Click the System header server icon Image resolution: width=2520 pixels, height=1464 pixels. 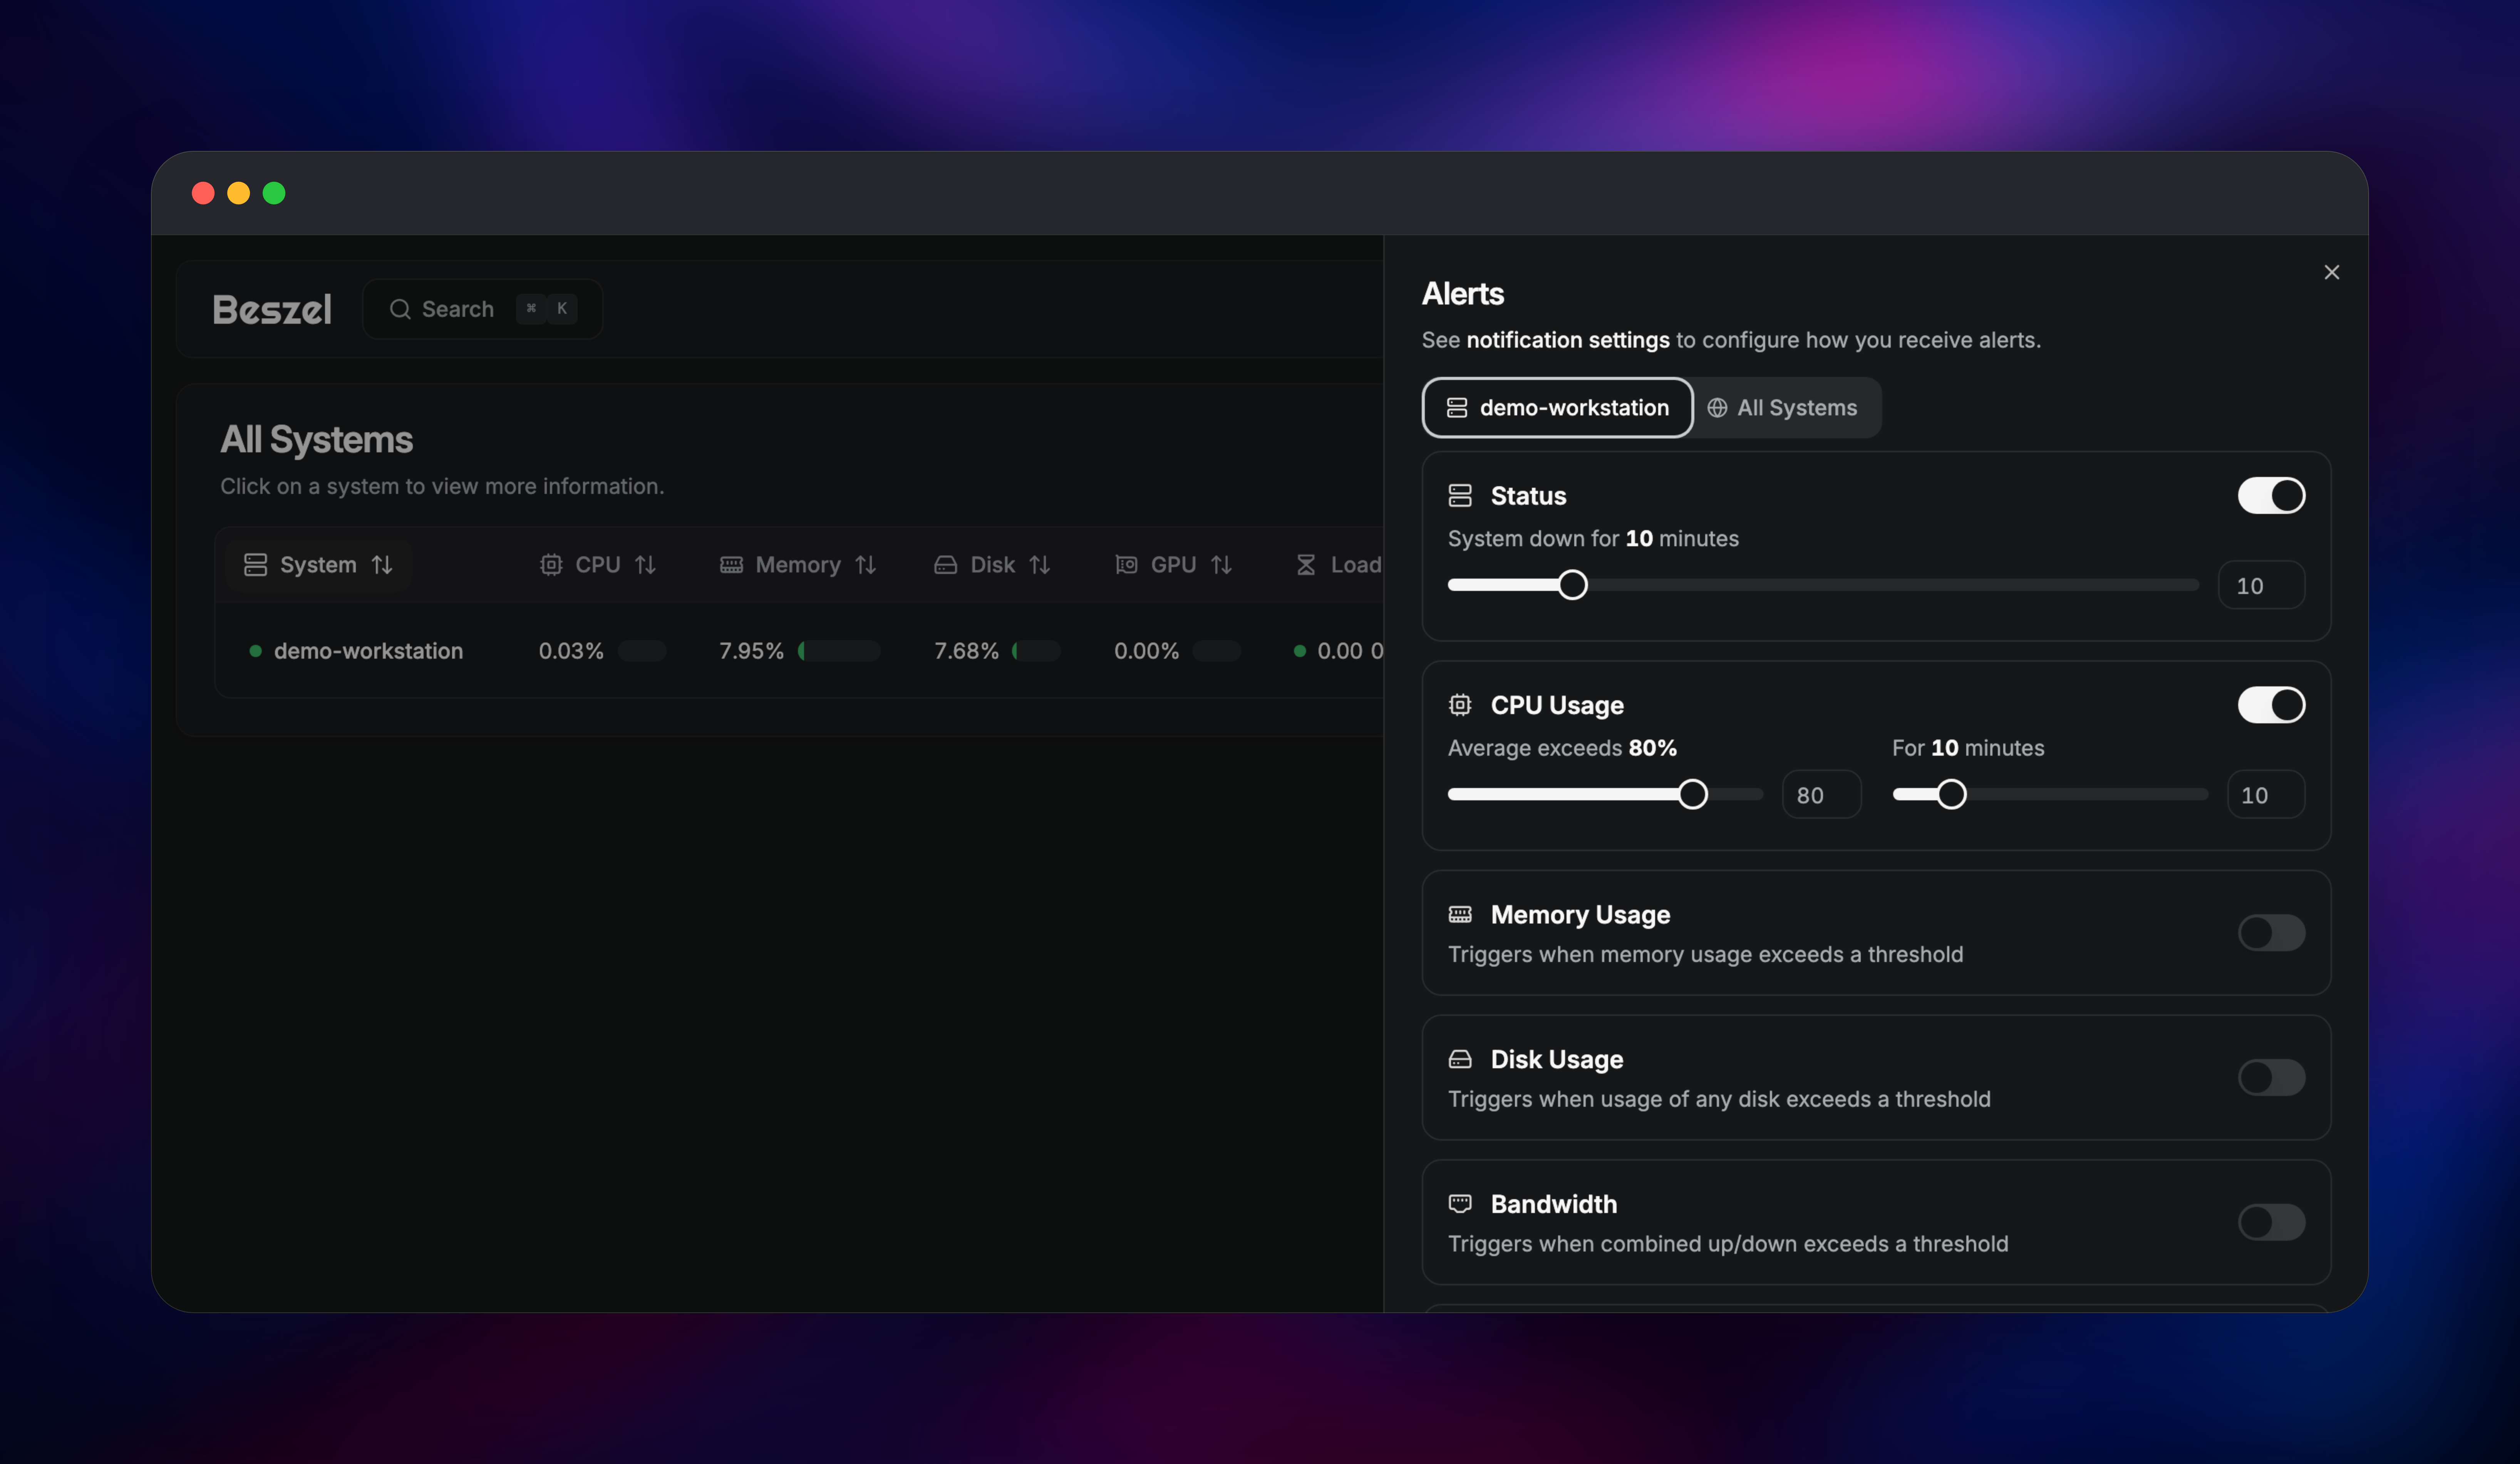tap(256, 565)
